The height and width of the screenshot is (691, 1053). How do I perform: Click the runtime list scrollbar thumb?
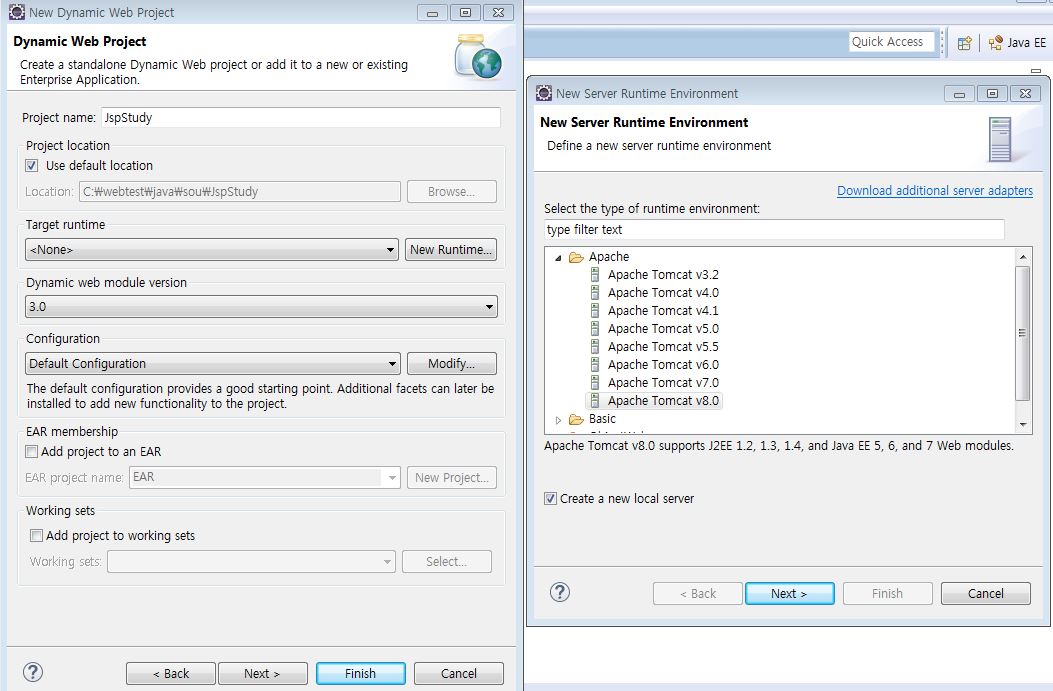coord(1022,333)
